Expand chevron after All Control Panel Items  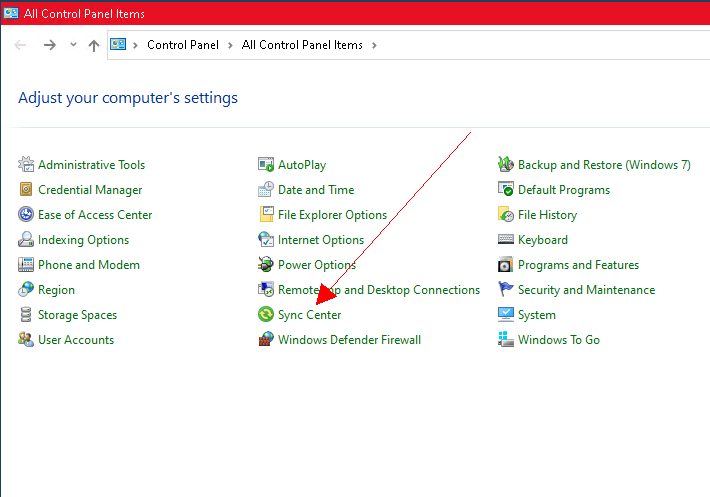click(x=375, y=45)
